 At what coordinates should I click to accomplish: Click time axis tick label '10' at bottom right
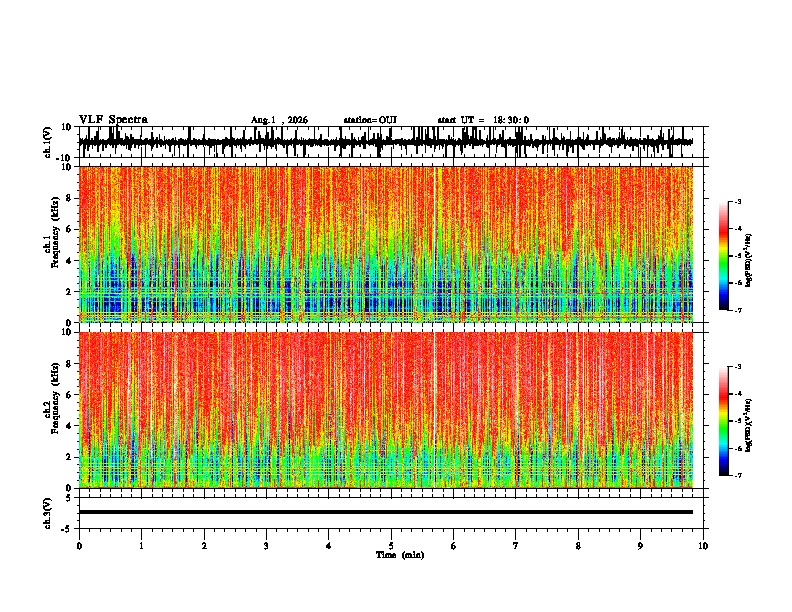pos(703,546)
